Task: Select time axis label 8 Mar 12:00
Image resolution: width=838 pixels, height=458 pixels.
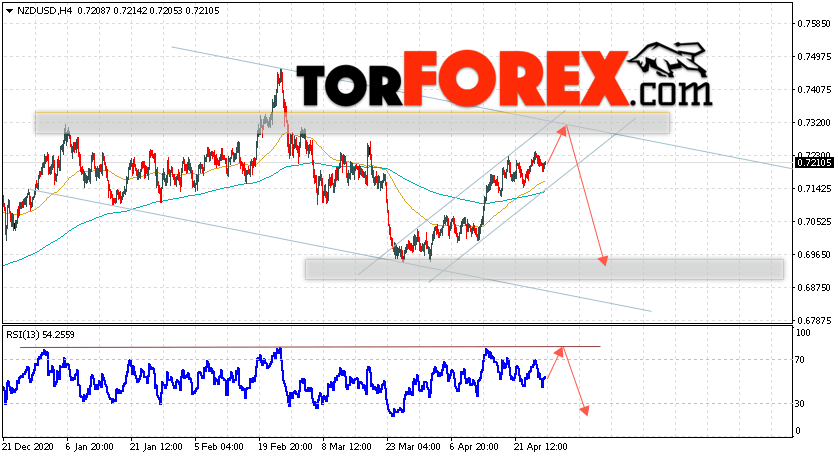Action: [x=347, y=447]
